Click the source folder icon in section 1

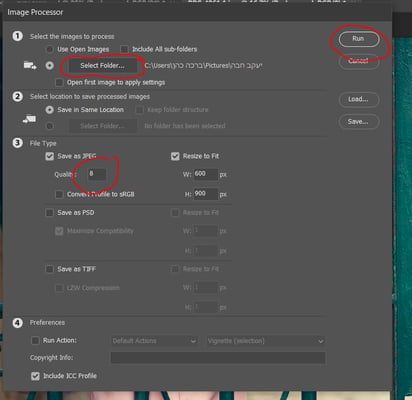click(x=30, y=65)
